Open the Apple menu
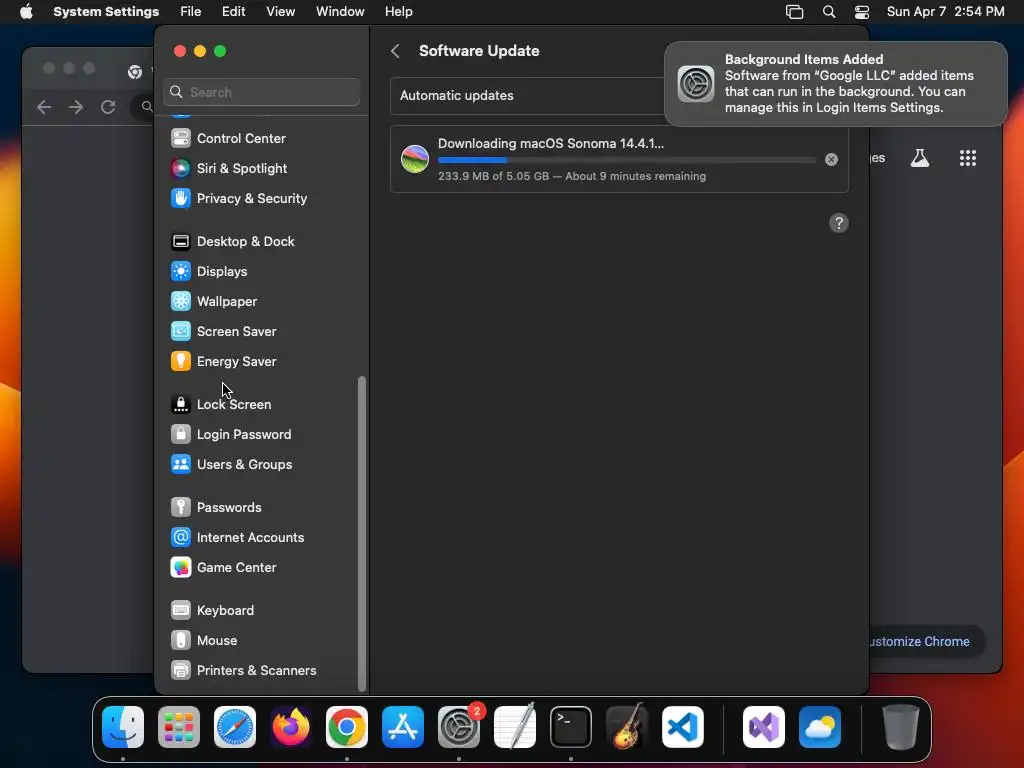Screen dimensions: 1024x768 coord(26,12)
